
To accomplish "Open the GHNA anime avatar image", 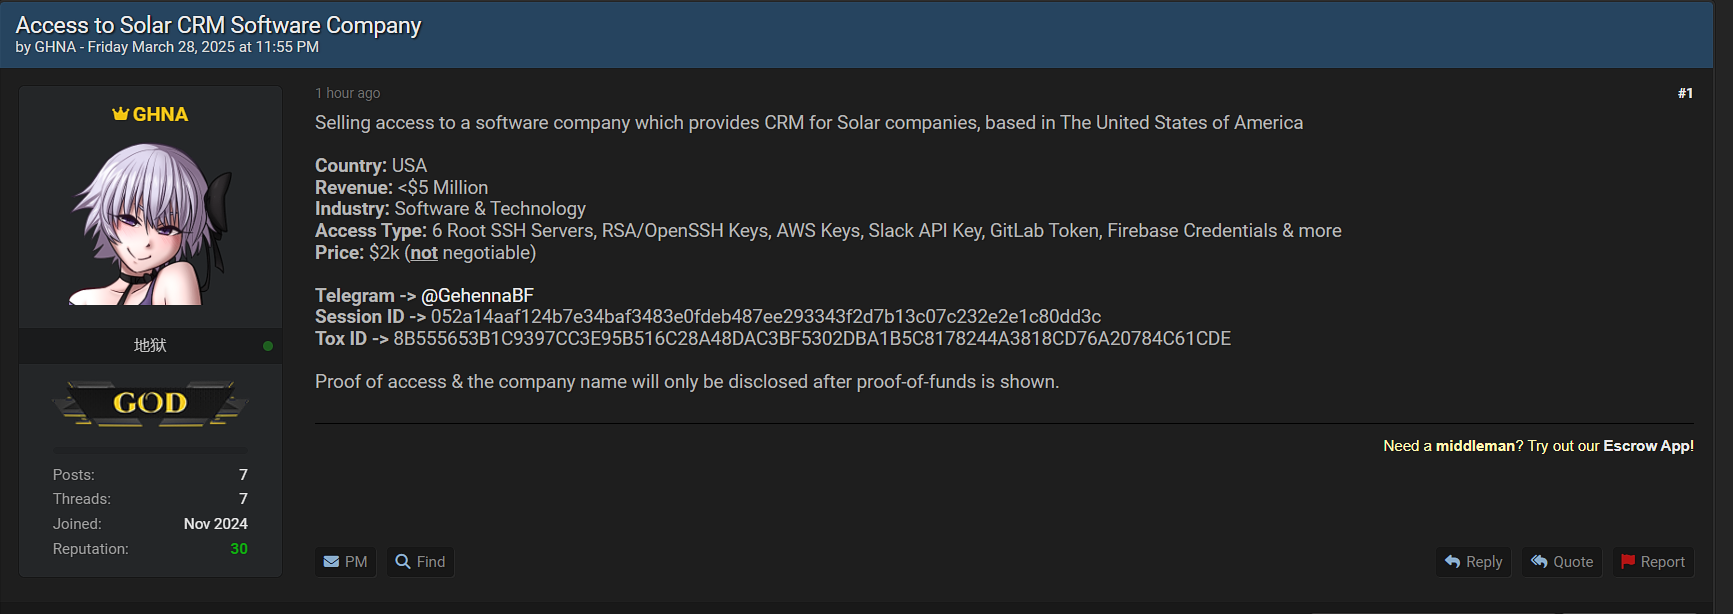I will point(150,223).
